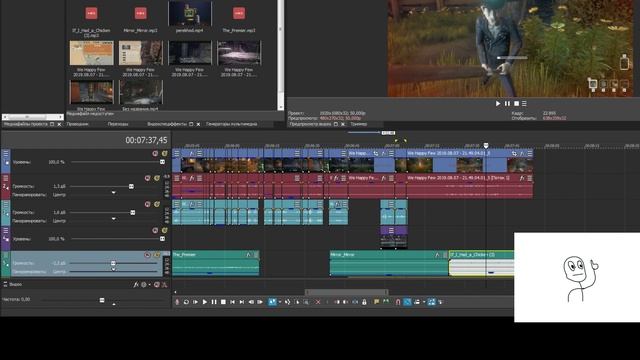
Task: Mute purple video track 4
Action: tap(155, 231)
